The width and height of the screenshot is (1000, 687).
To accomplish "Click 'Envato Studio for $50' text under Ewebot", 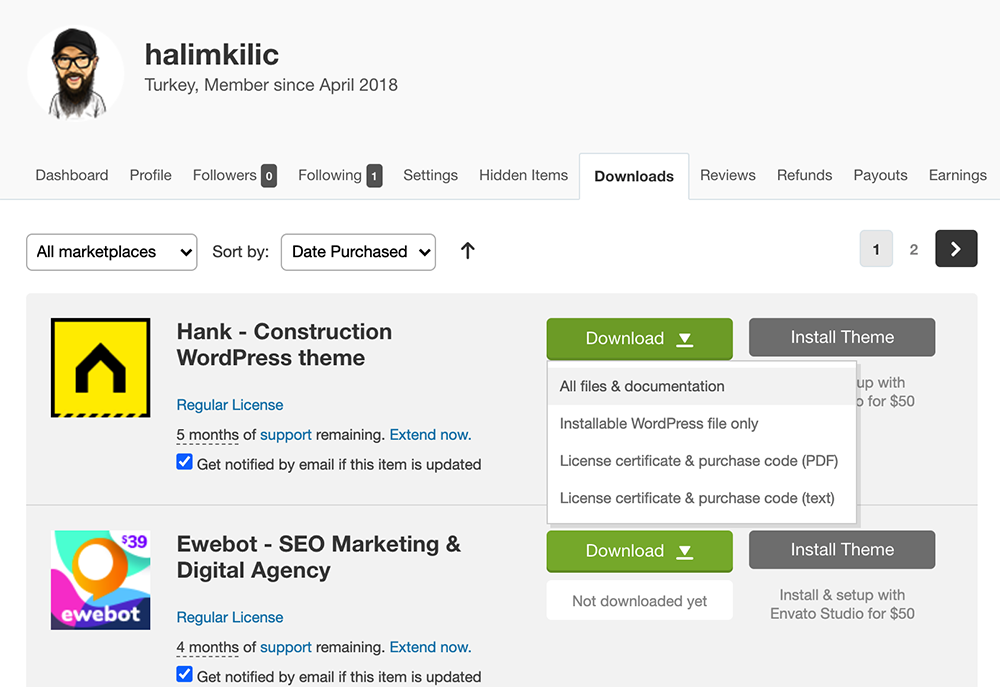I will pos(842,614).
